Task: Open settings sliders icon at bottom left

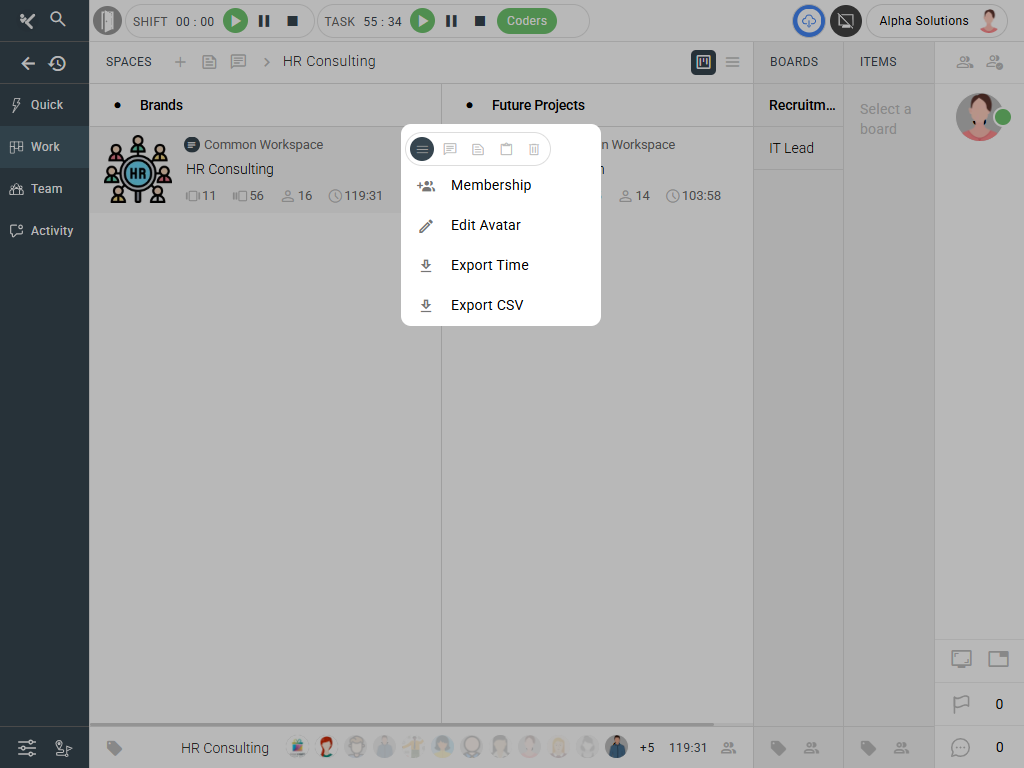Action: (x=27, y=747)
